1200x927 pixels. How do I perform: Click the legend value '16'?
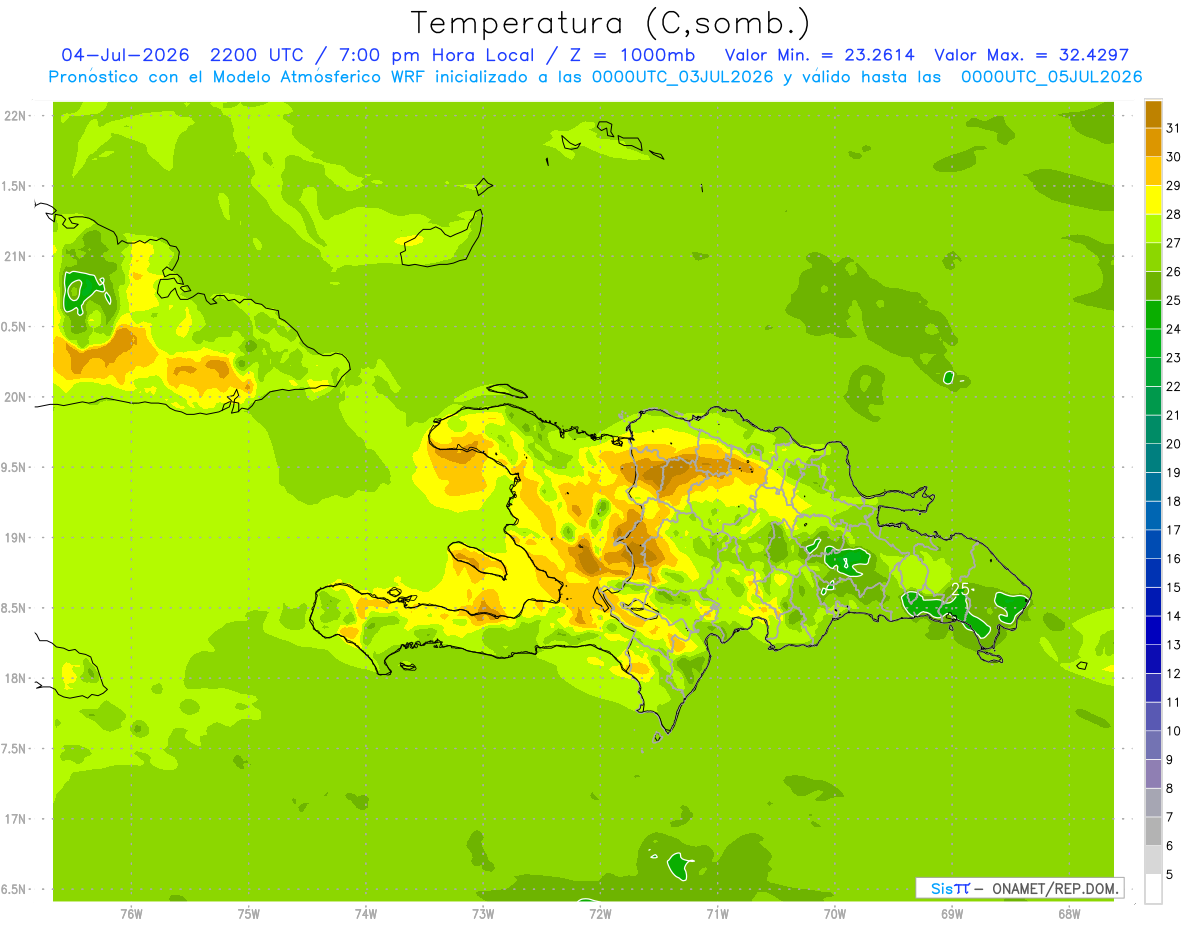[x=1173, y=559]
